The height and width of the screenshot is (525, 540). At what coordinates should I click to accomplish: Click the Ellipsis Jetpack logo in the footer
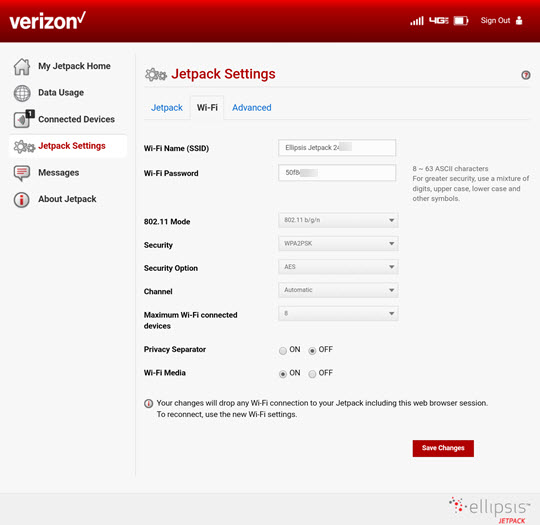490,510
